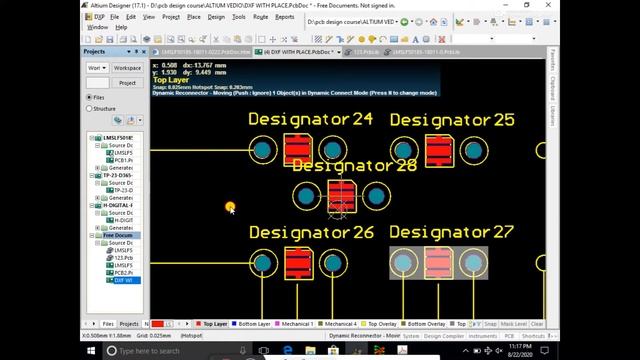Select the Move selection cross icon

(x=272, y=40)
